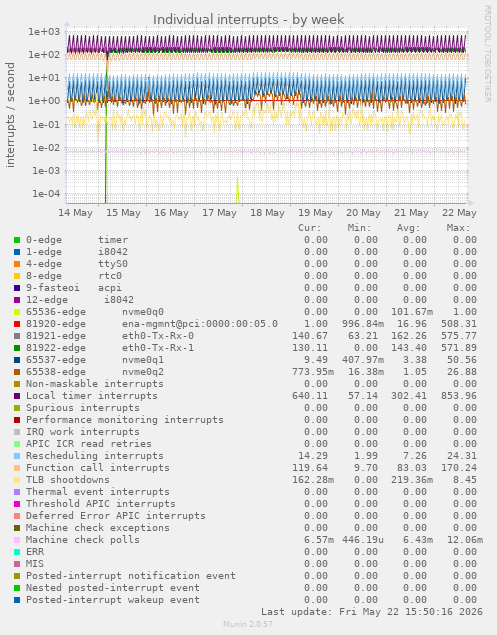The image size is (497, 635).
Task: Click the orange Function call interrupts swatch
Action: pos(17,468)
